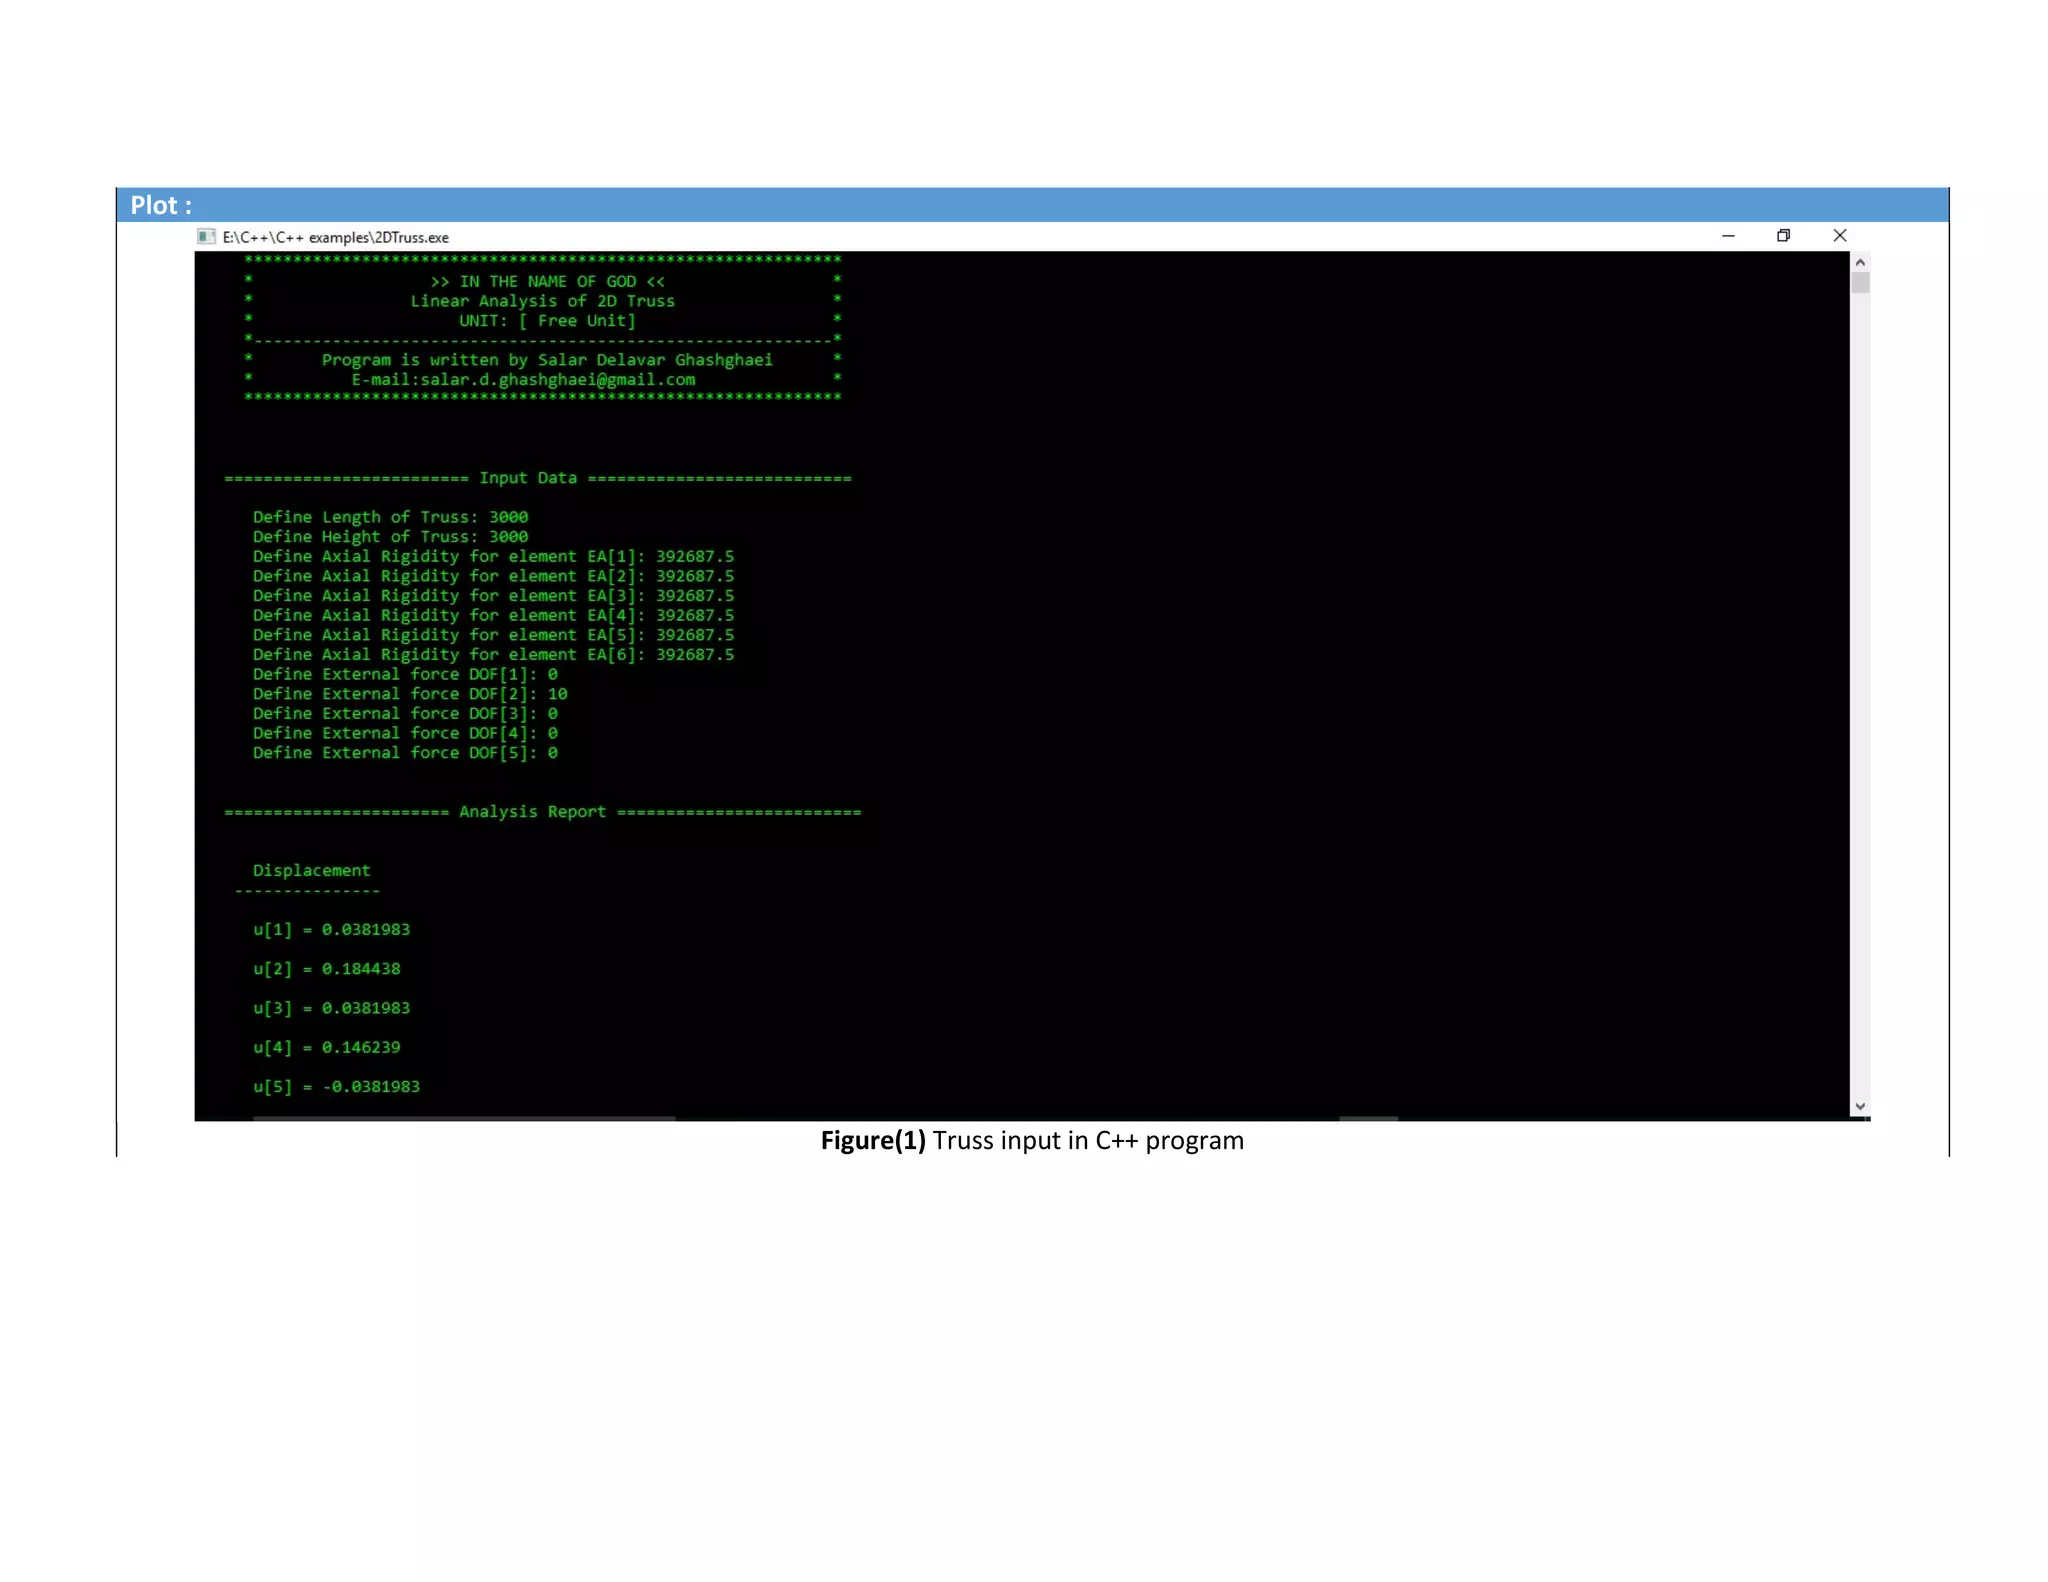
Task: Restore down the console window
Action: tap(1783, 236)
